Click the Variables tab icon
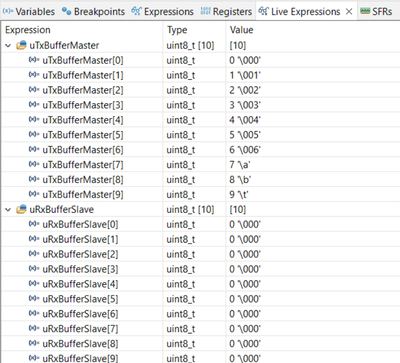400x363 pixels. tap(8, 12)
